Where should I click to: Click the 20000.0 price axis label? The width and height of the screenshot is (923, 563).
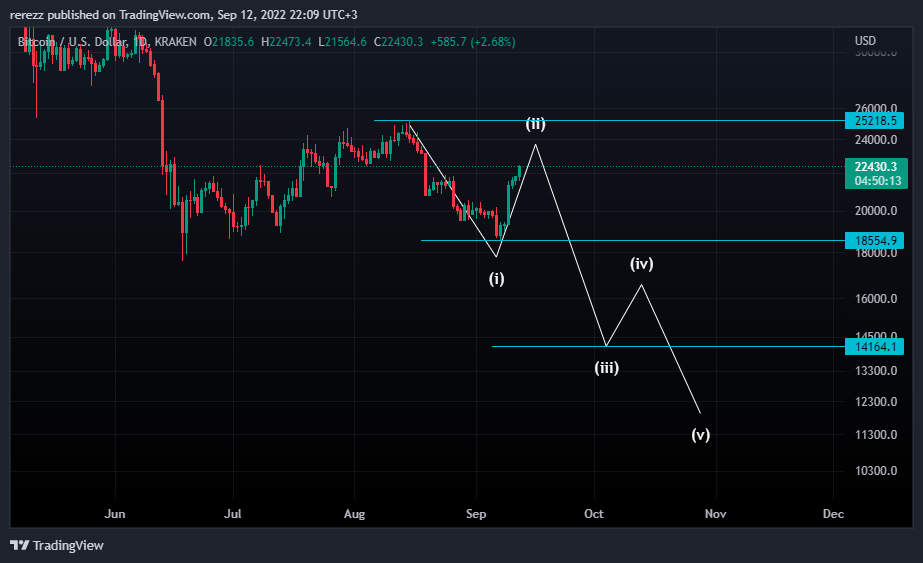[x=876, y=211]
